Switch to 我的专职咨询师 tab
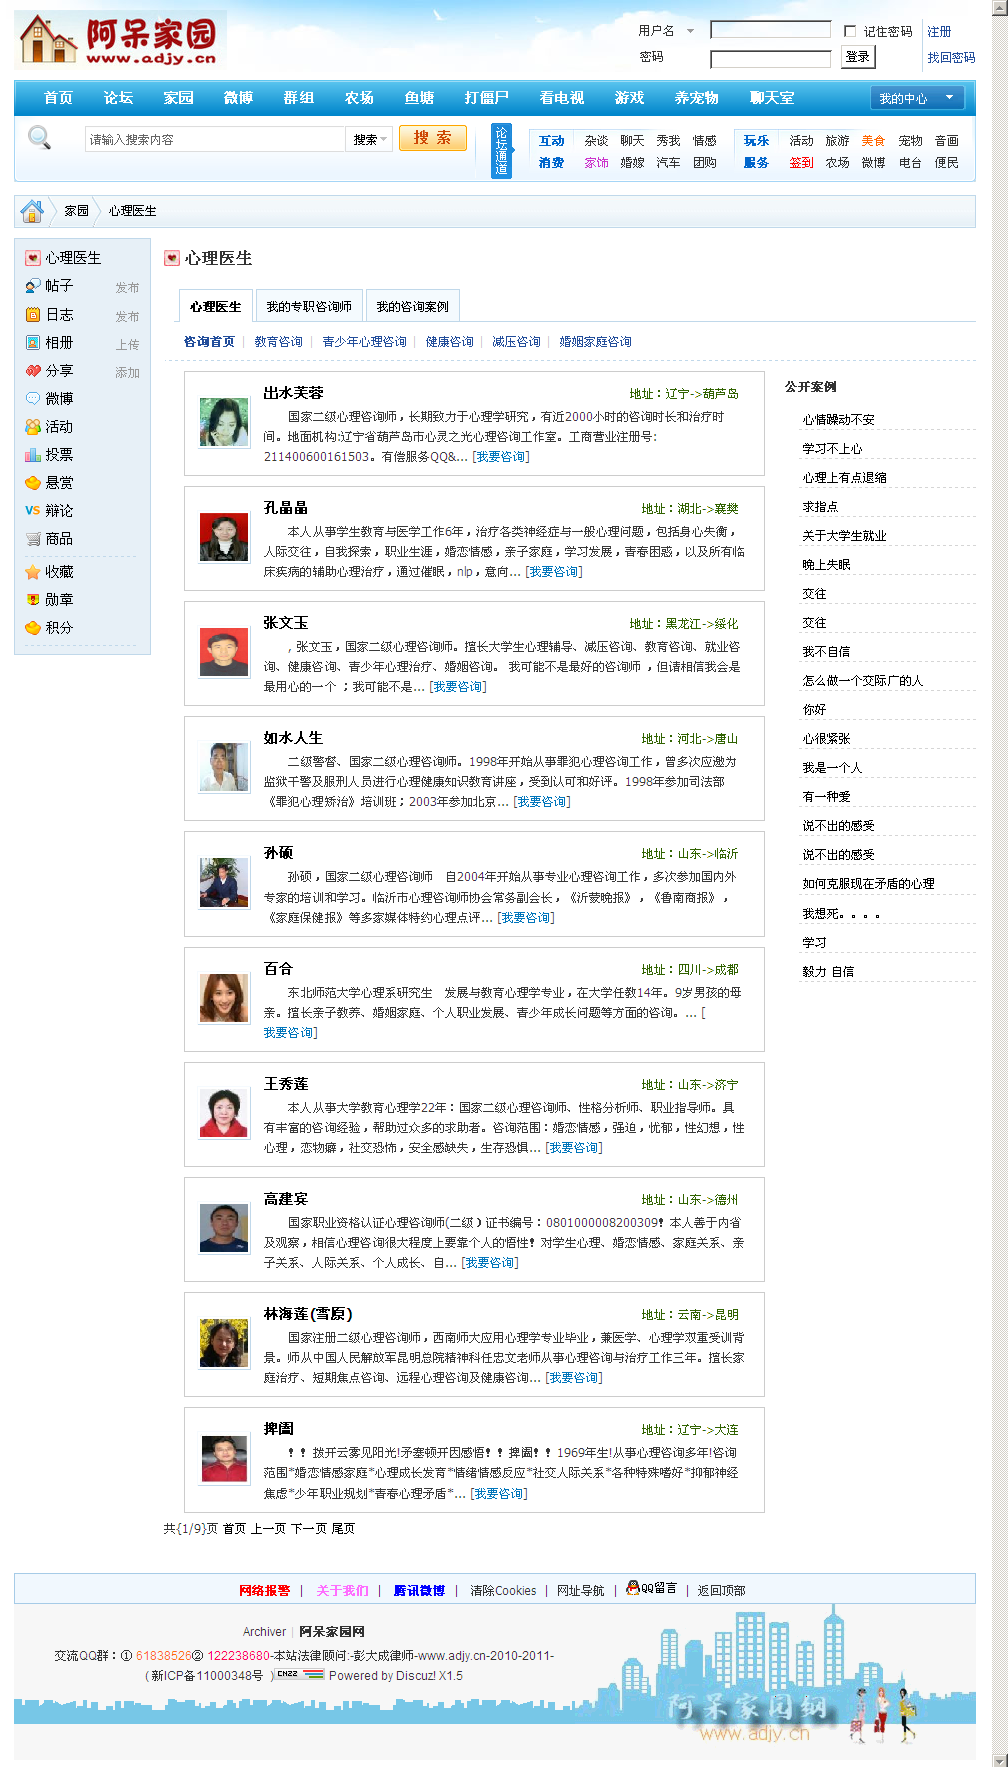The image size is (1008, 1767). click(309, 306)
